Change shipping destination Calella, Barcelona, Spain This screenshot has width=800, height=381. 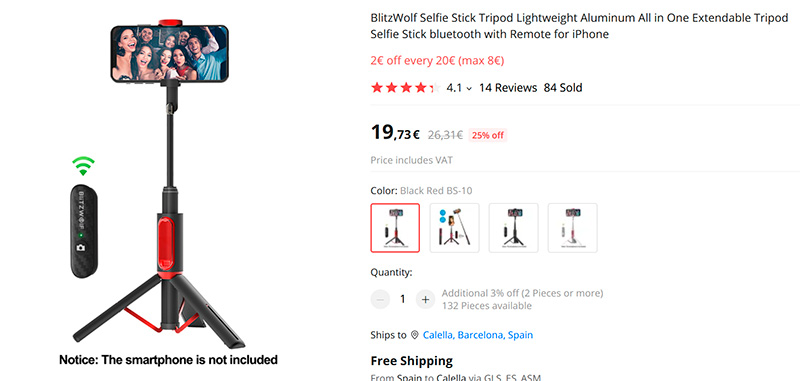click(478, 335)
